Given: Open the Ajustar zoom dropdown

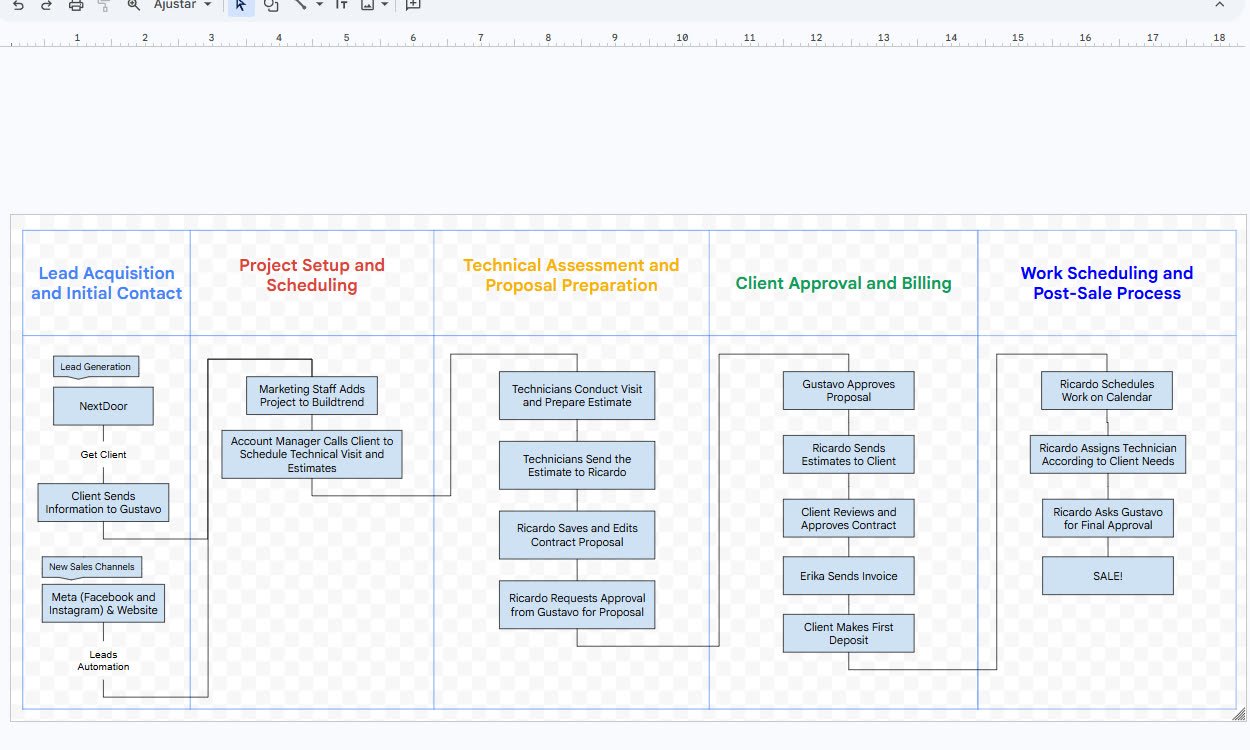Looking at the screenshot, I should pyautogui.click(x=182, y=5).
